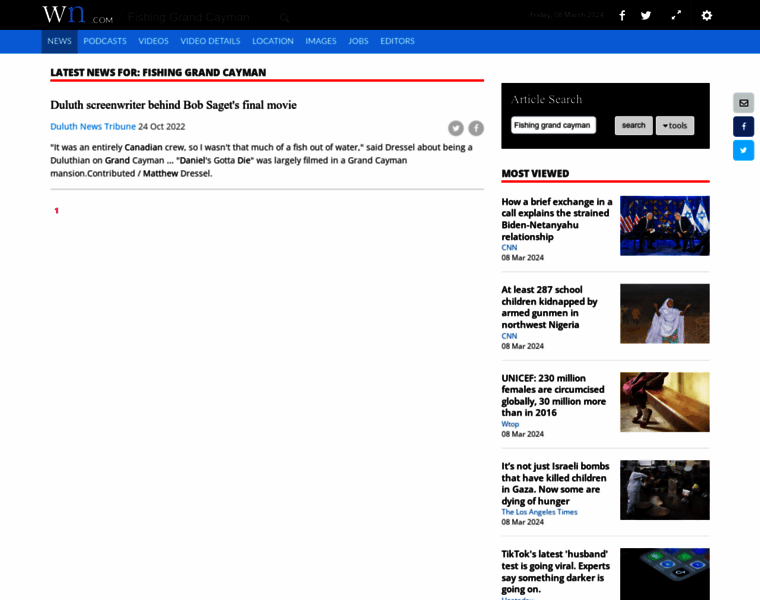Click the WN.com logo

coord(76,16)
